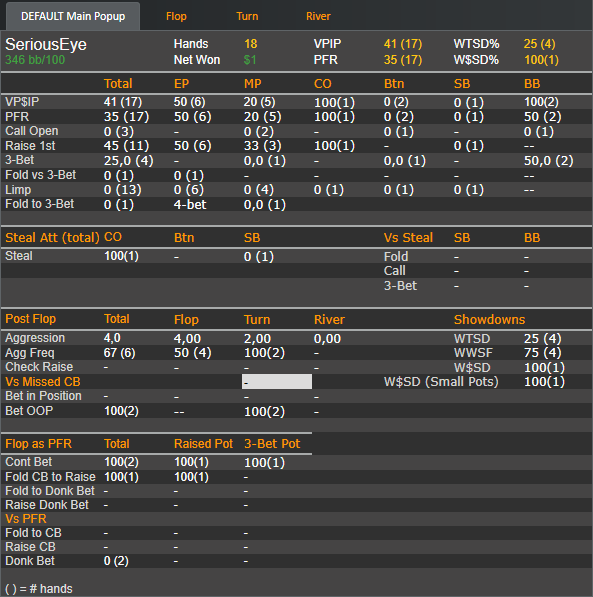
Task: Click the VP$IP MP value 20 (5)
Action: (x=259, y=102)
